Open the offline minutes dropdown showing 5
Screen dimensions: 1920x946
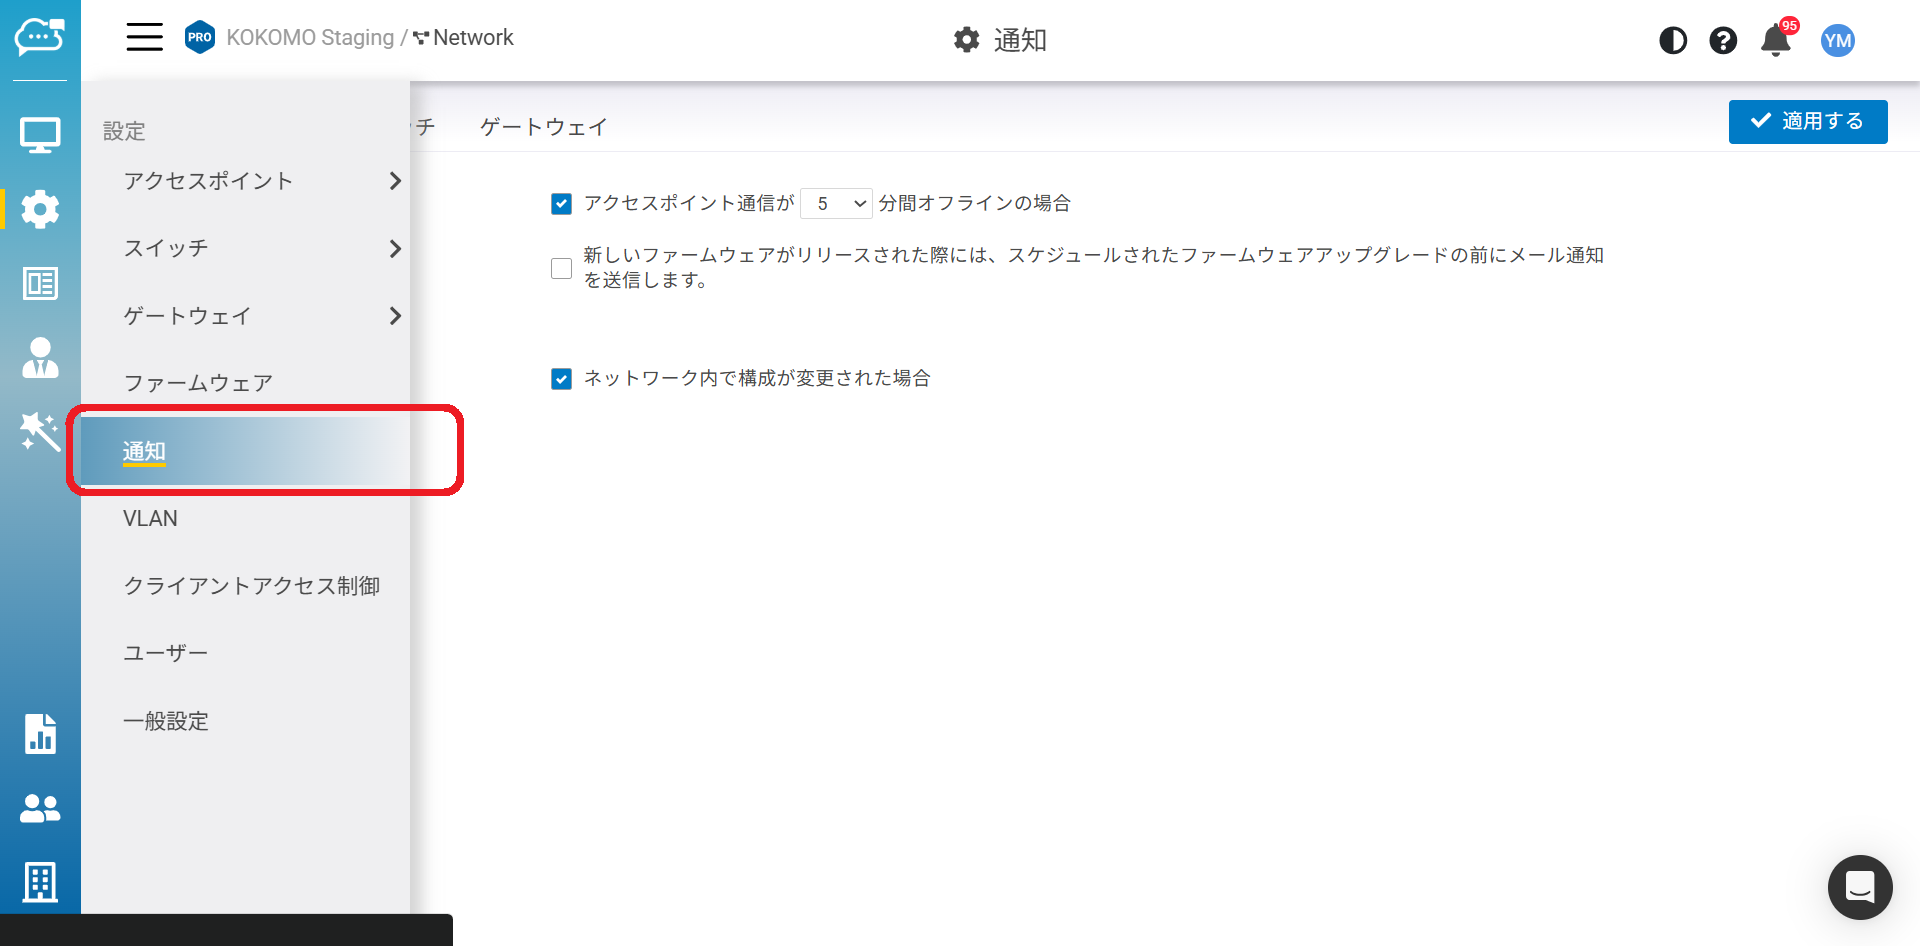(x=837, y=204)
